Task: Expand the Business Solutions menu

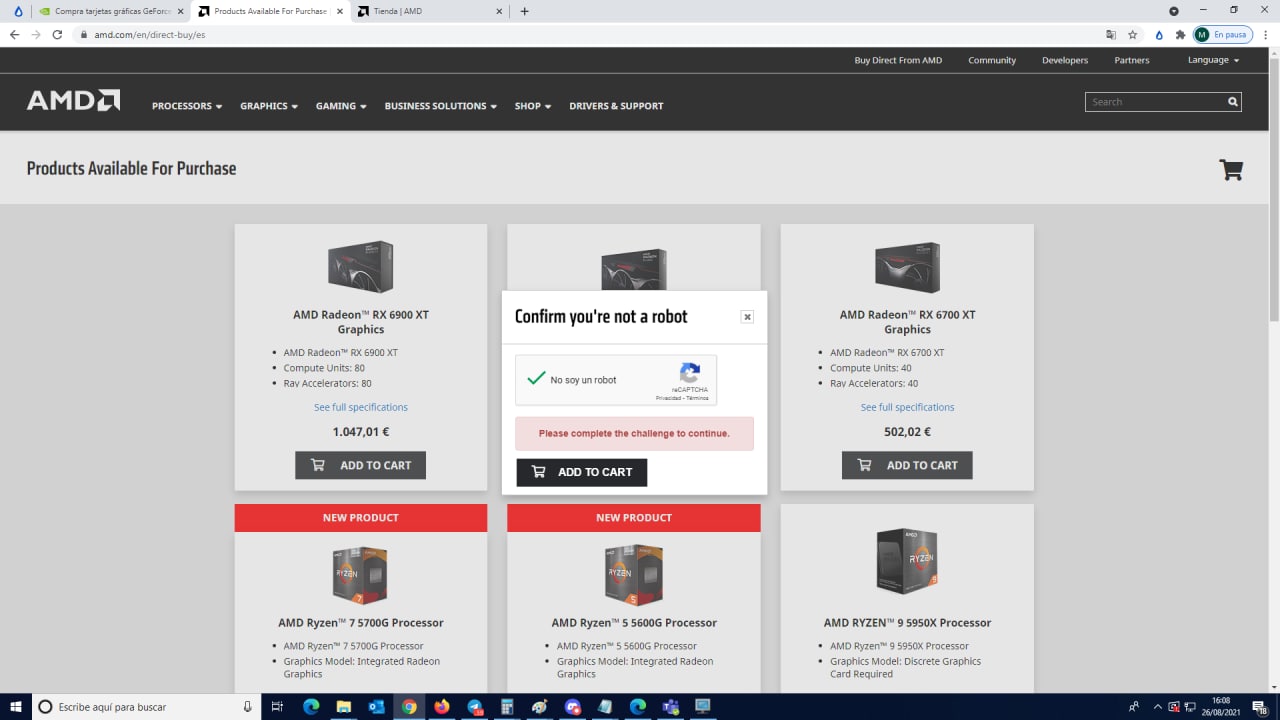Action: click(441, 106)
